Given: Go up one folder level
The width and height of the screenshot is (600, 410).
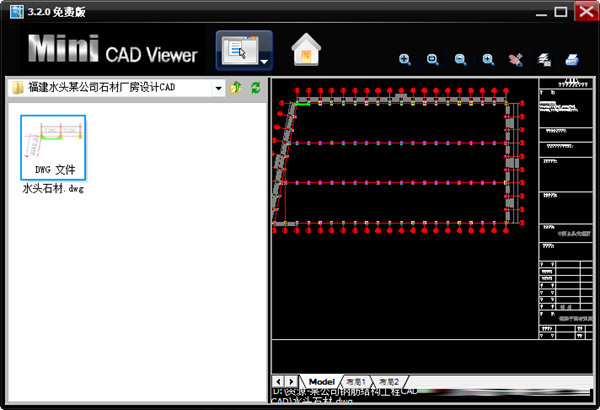Looking at the screenshot, I should pos(236,88).
